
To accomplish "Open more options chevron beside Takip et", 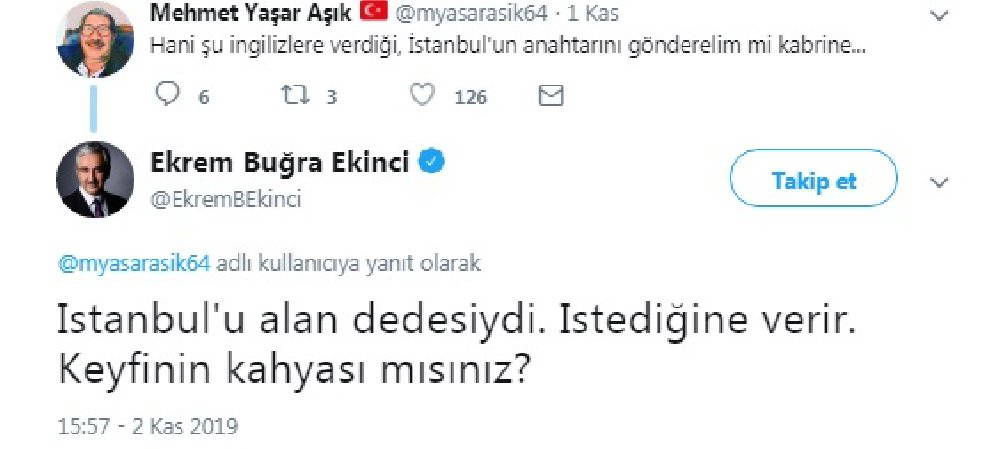I will point(938,182).
